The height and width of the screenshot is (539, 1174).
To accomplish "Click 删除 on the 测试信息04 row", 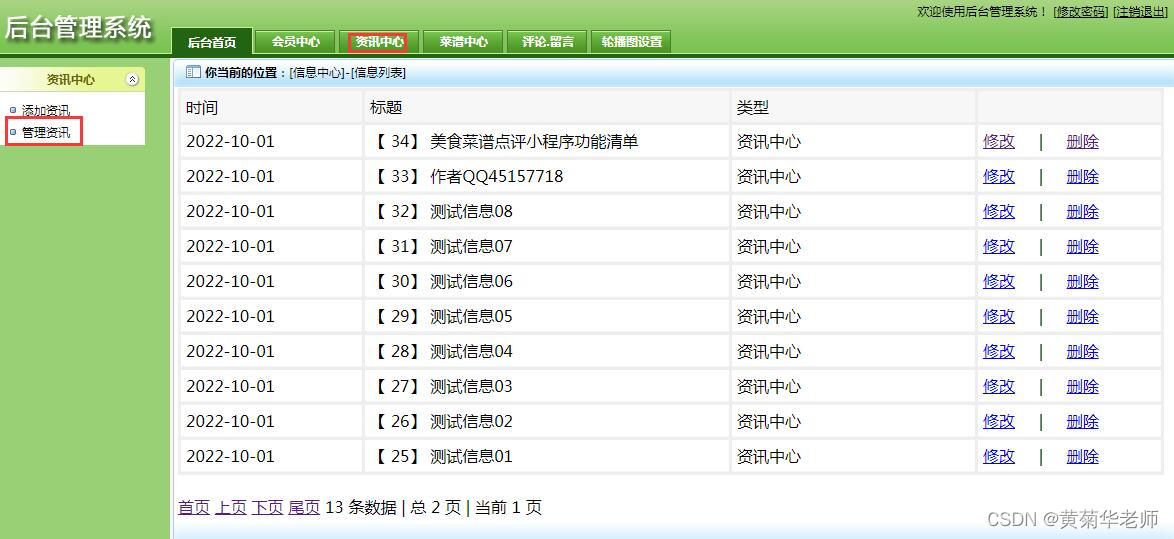I will [1083, 351].
